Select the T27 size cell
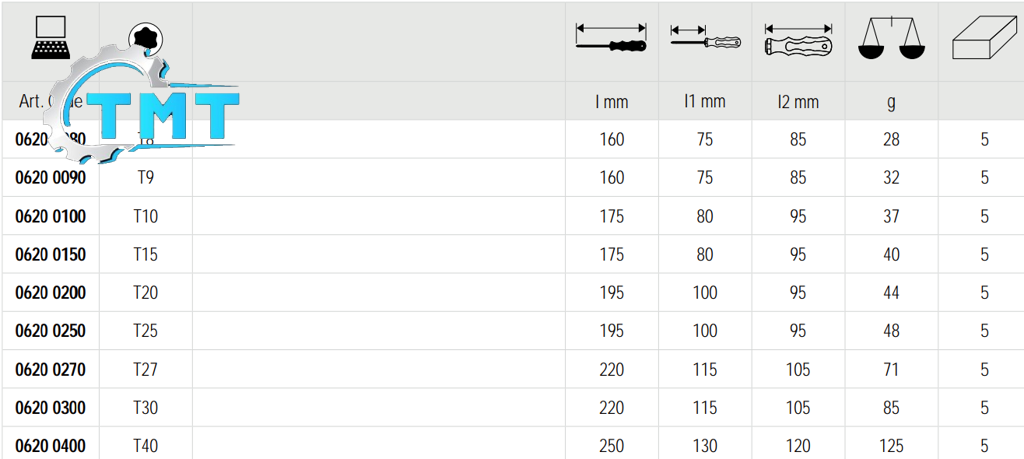The width and height of the screenshot is (1024, 459). coord(146,370)
